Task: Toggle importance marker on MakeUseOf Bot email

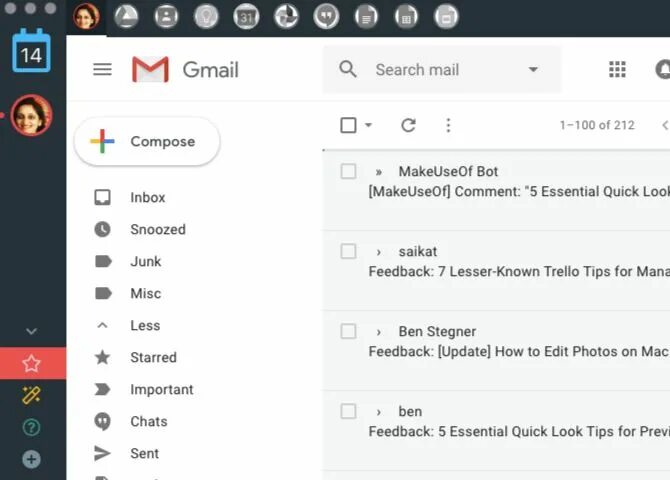Action: (x=378, y=172)
